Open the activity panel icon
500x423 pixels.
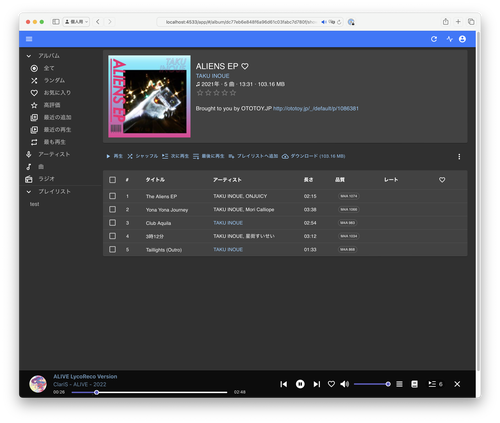click(449, 39)
